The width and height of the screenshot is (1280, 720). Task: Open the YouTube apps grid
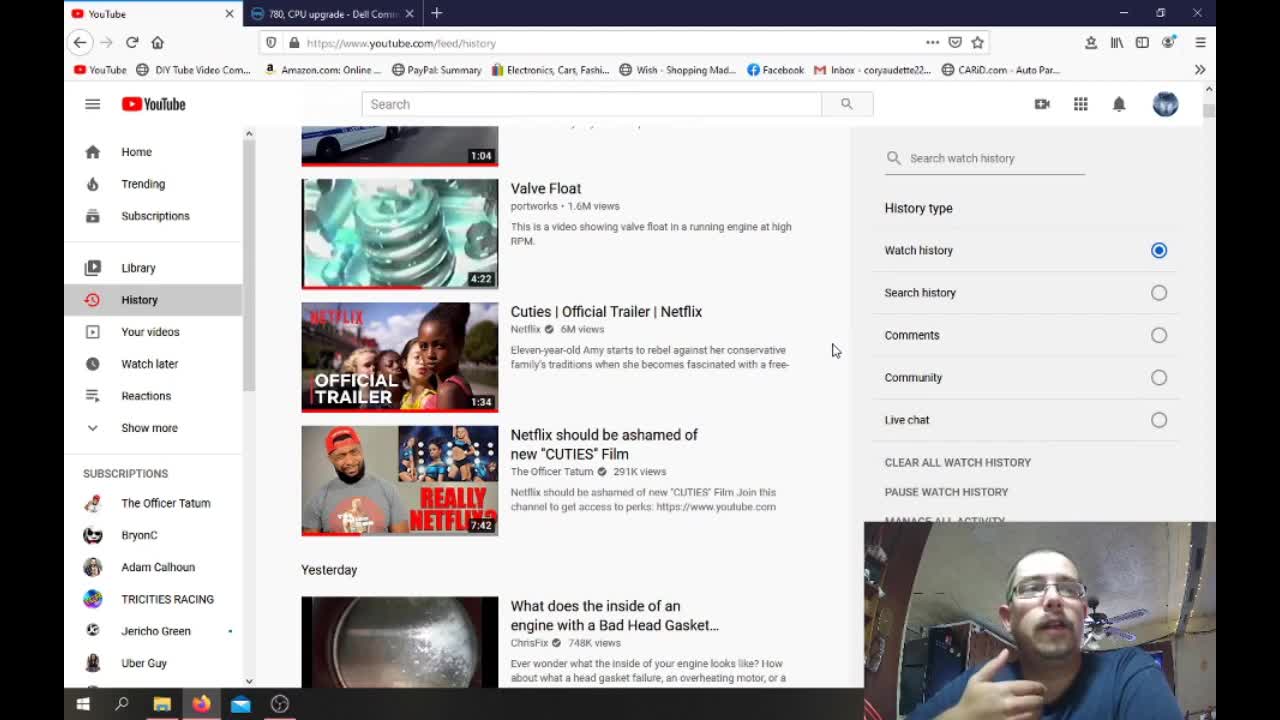click(1081, 104)
